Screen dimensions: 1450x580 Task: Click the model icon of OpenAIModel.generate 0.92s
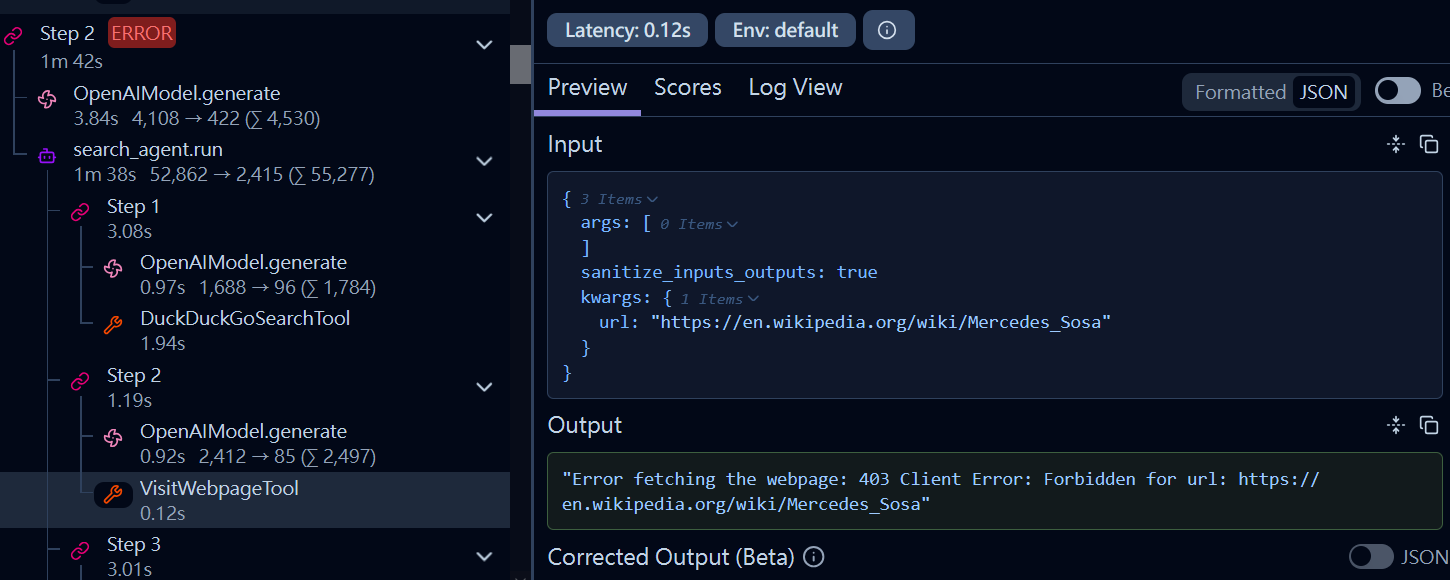pos(113,437)
